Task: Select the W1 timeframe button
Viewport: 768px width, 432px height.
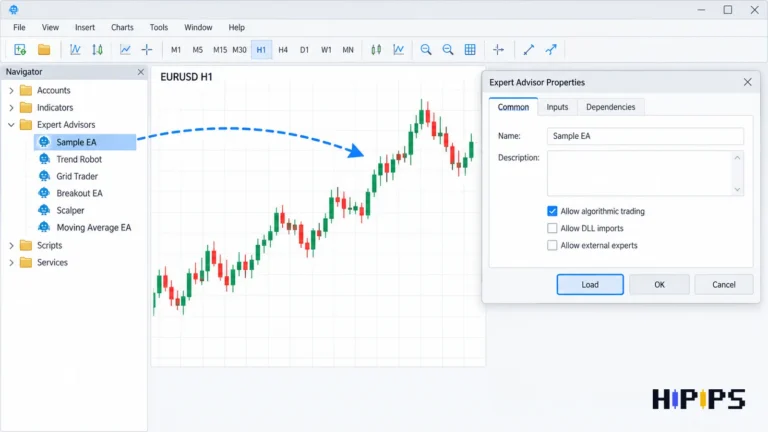Action: [x=326, y=50]
